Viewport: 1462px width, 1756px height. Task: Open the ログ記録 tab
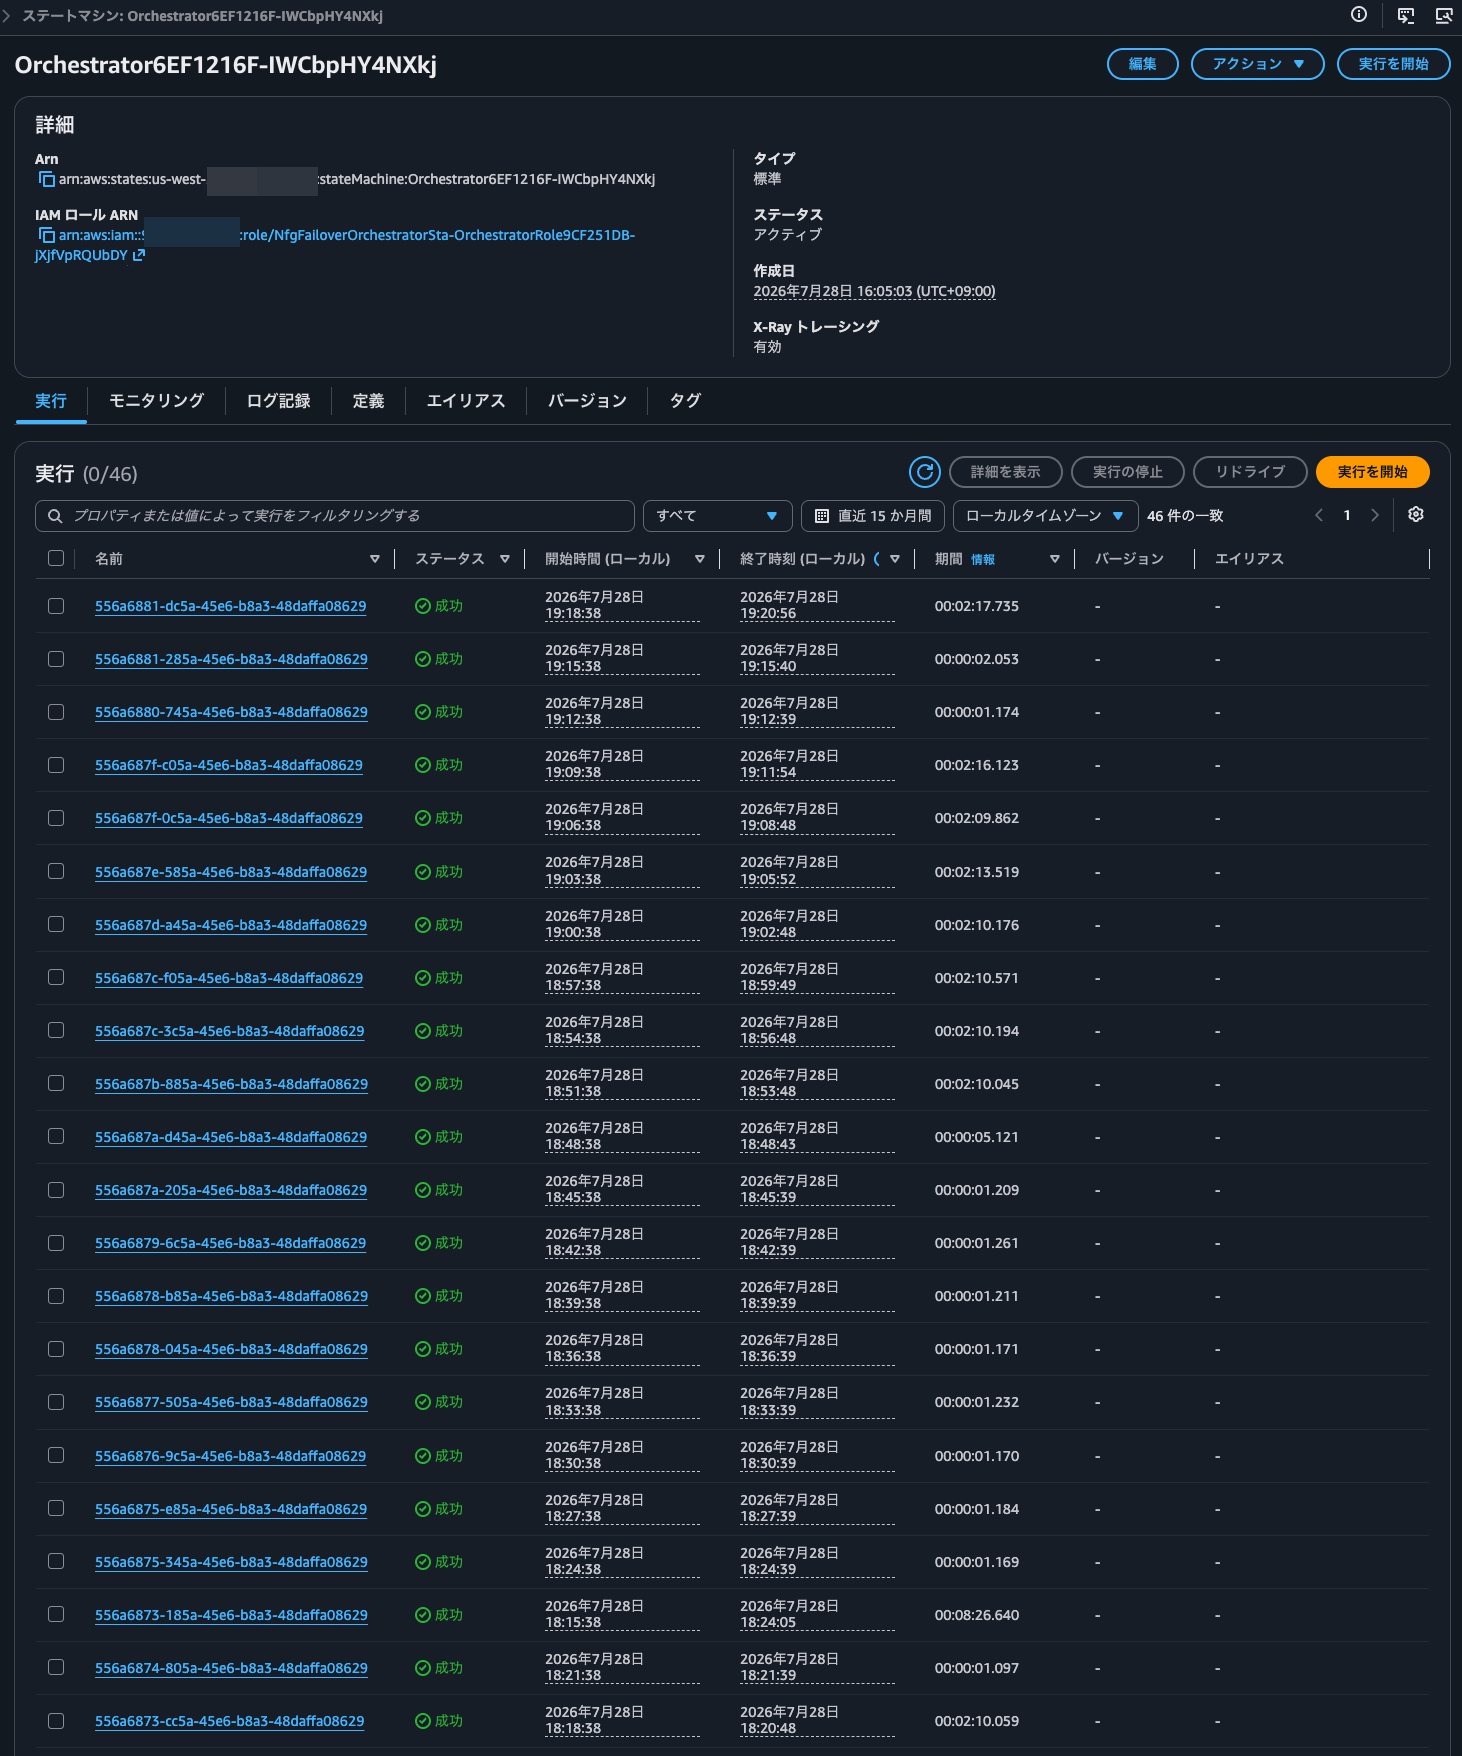pos(278,401)
